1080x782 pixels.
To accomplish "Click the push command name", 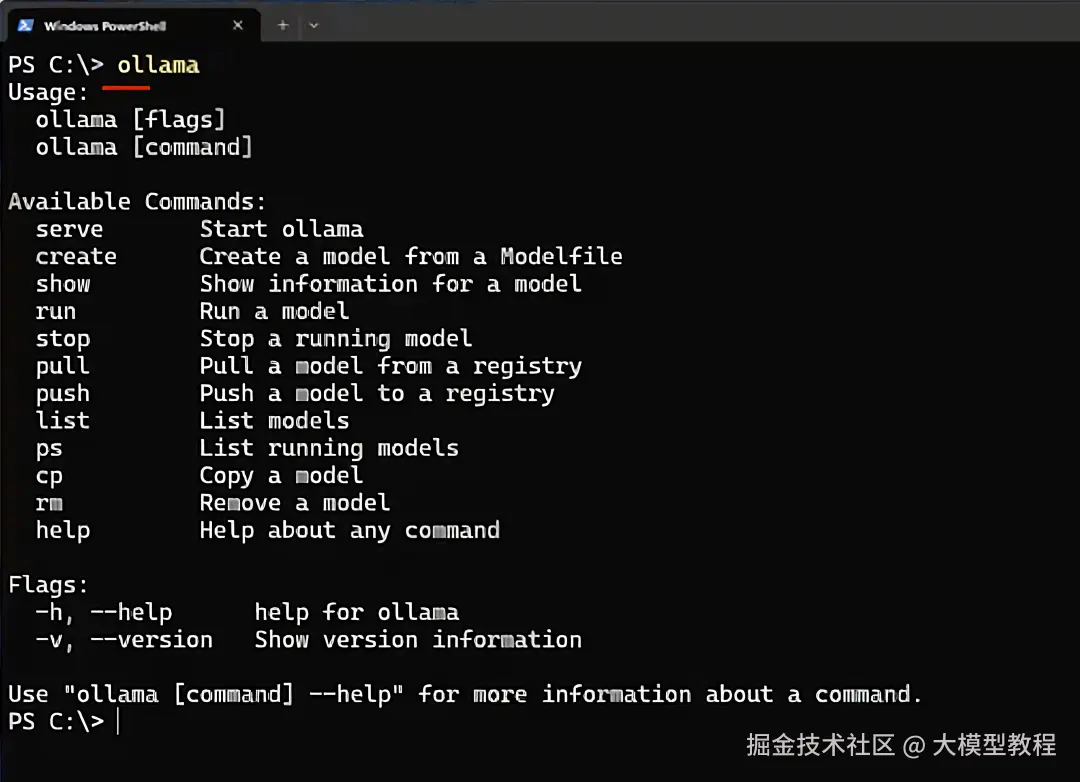I will pyautogui.click(x=62, y=394).
